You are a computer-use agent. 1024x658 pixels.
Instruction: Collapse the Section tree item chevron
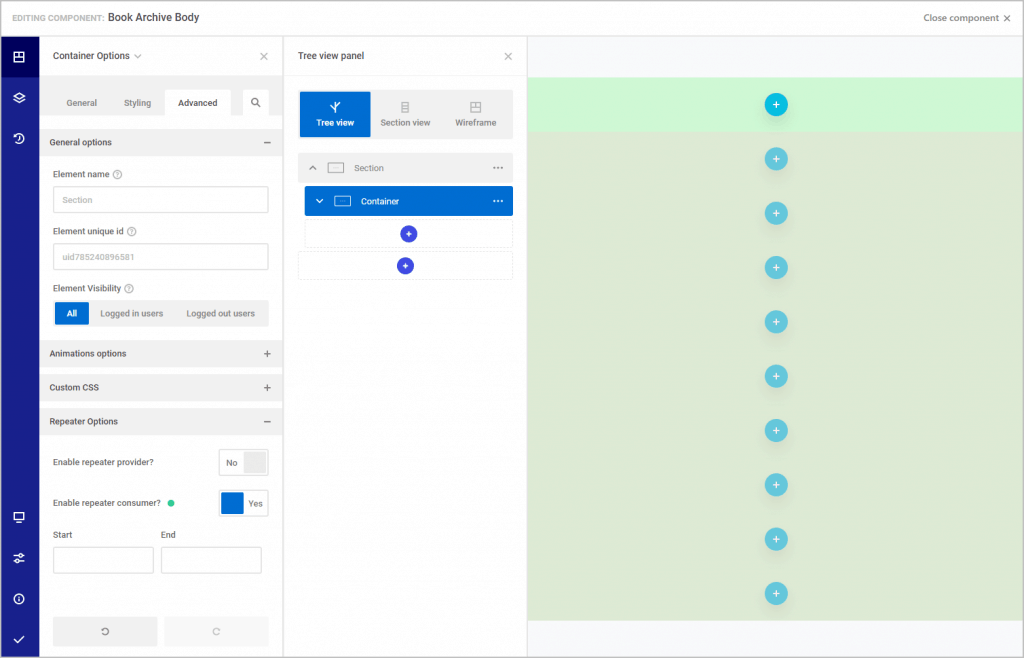pos(313,168)
